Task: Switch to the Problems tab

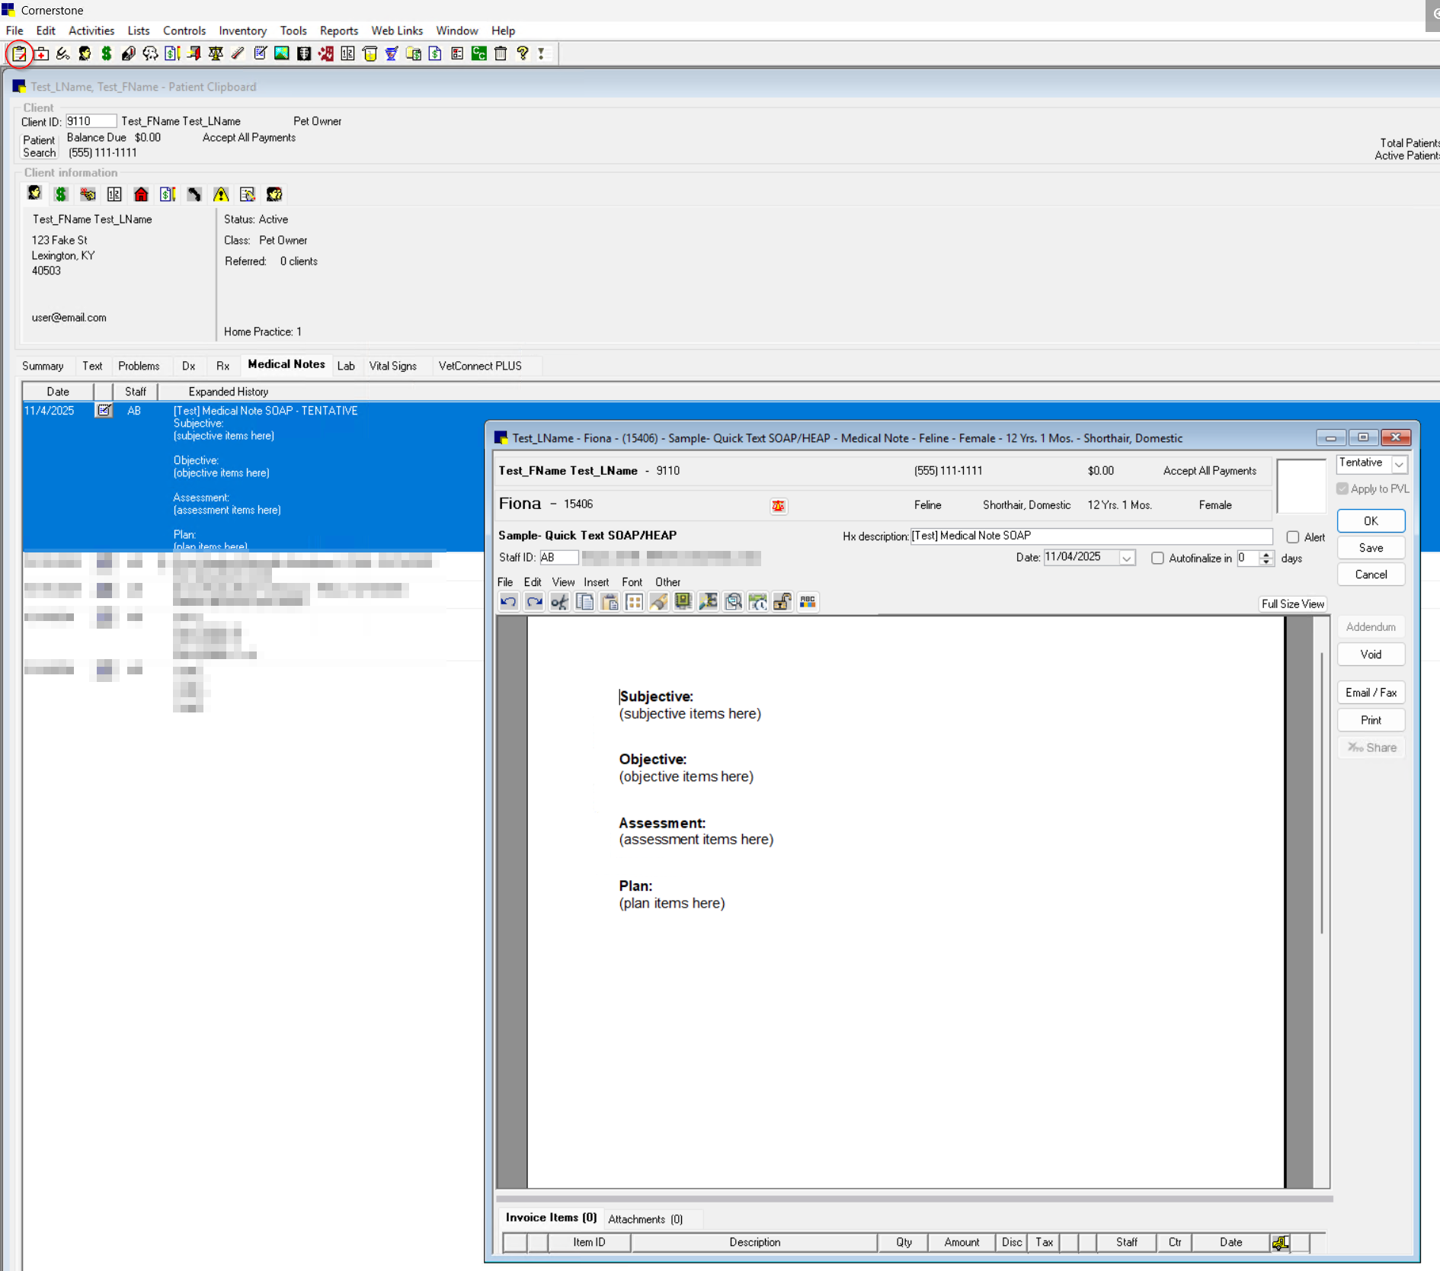Action: coord(139,366)
